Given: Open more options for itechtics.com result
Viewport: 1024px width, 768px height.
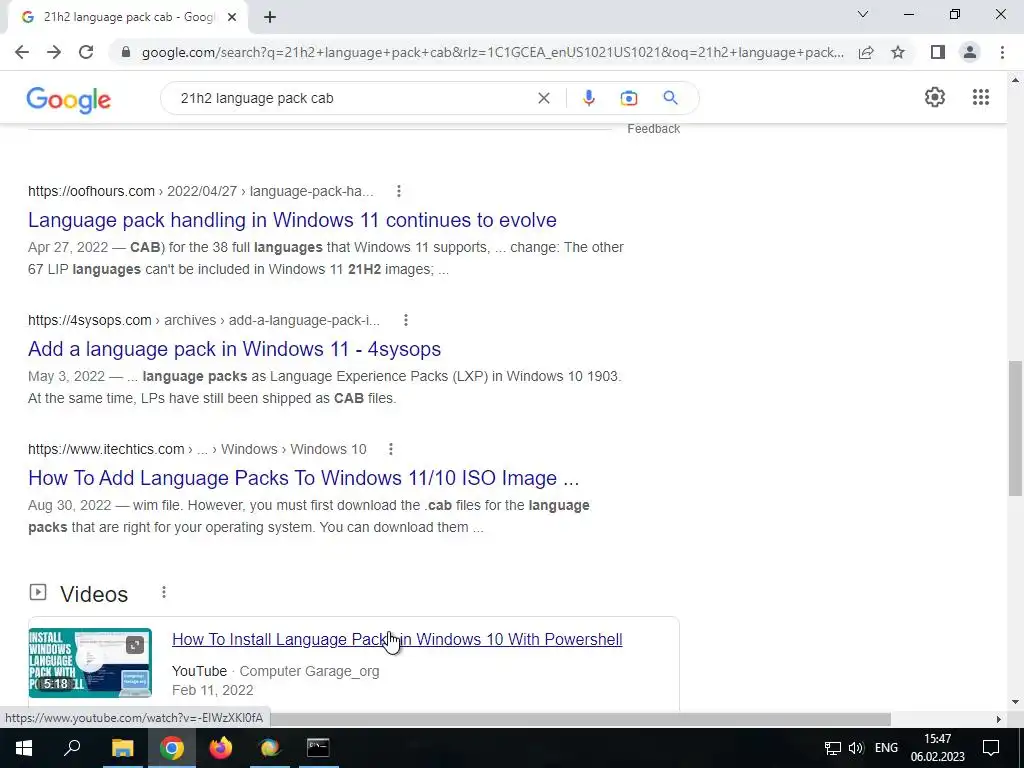Looking at the screenshot, I should pyautogui.click(x=391, y=449).
